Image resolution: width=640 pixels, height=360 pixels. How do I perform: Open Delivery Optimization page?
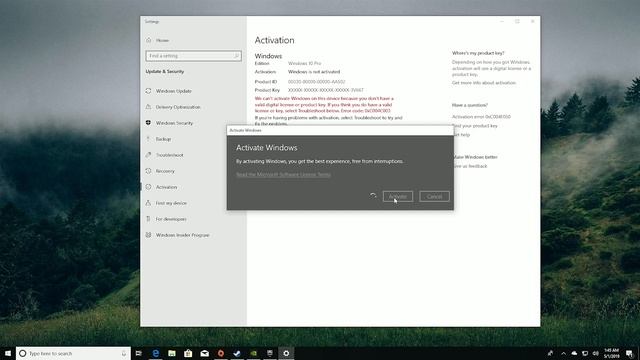[178, 107]
